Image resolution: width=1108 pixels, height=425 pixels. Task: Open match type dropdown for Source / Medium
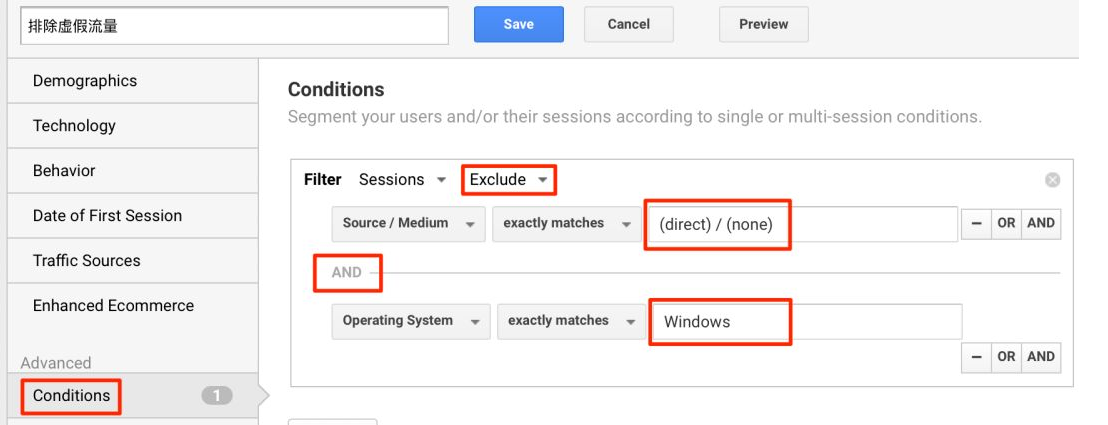[x=565, y=223]
